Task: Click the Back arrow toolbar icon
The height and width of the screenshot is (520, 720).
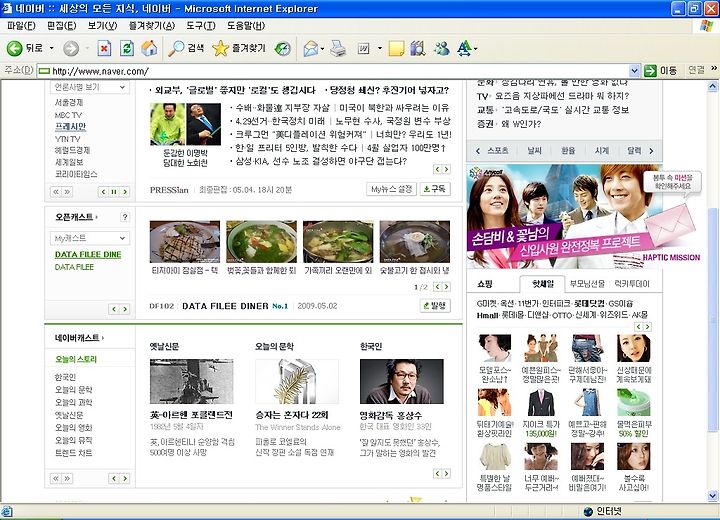Action: [14, 48]
